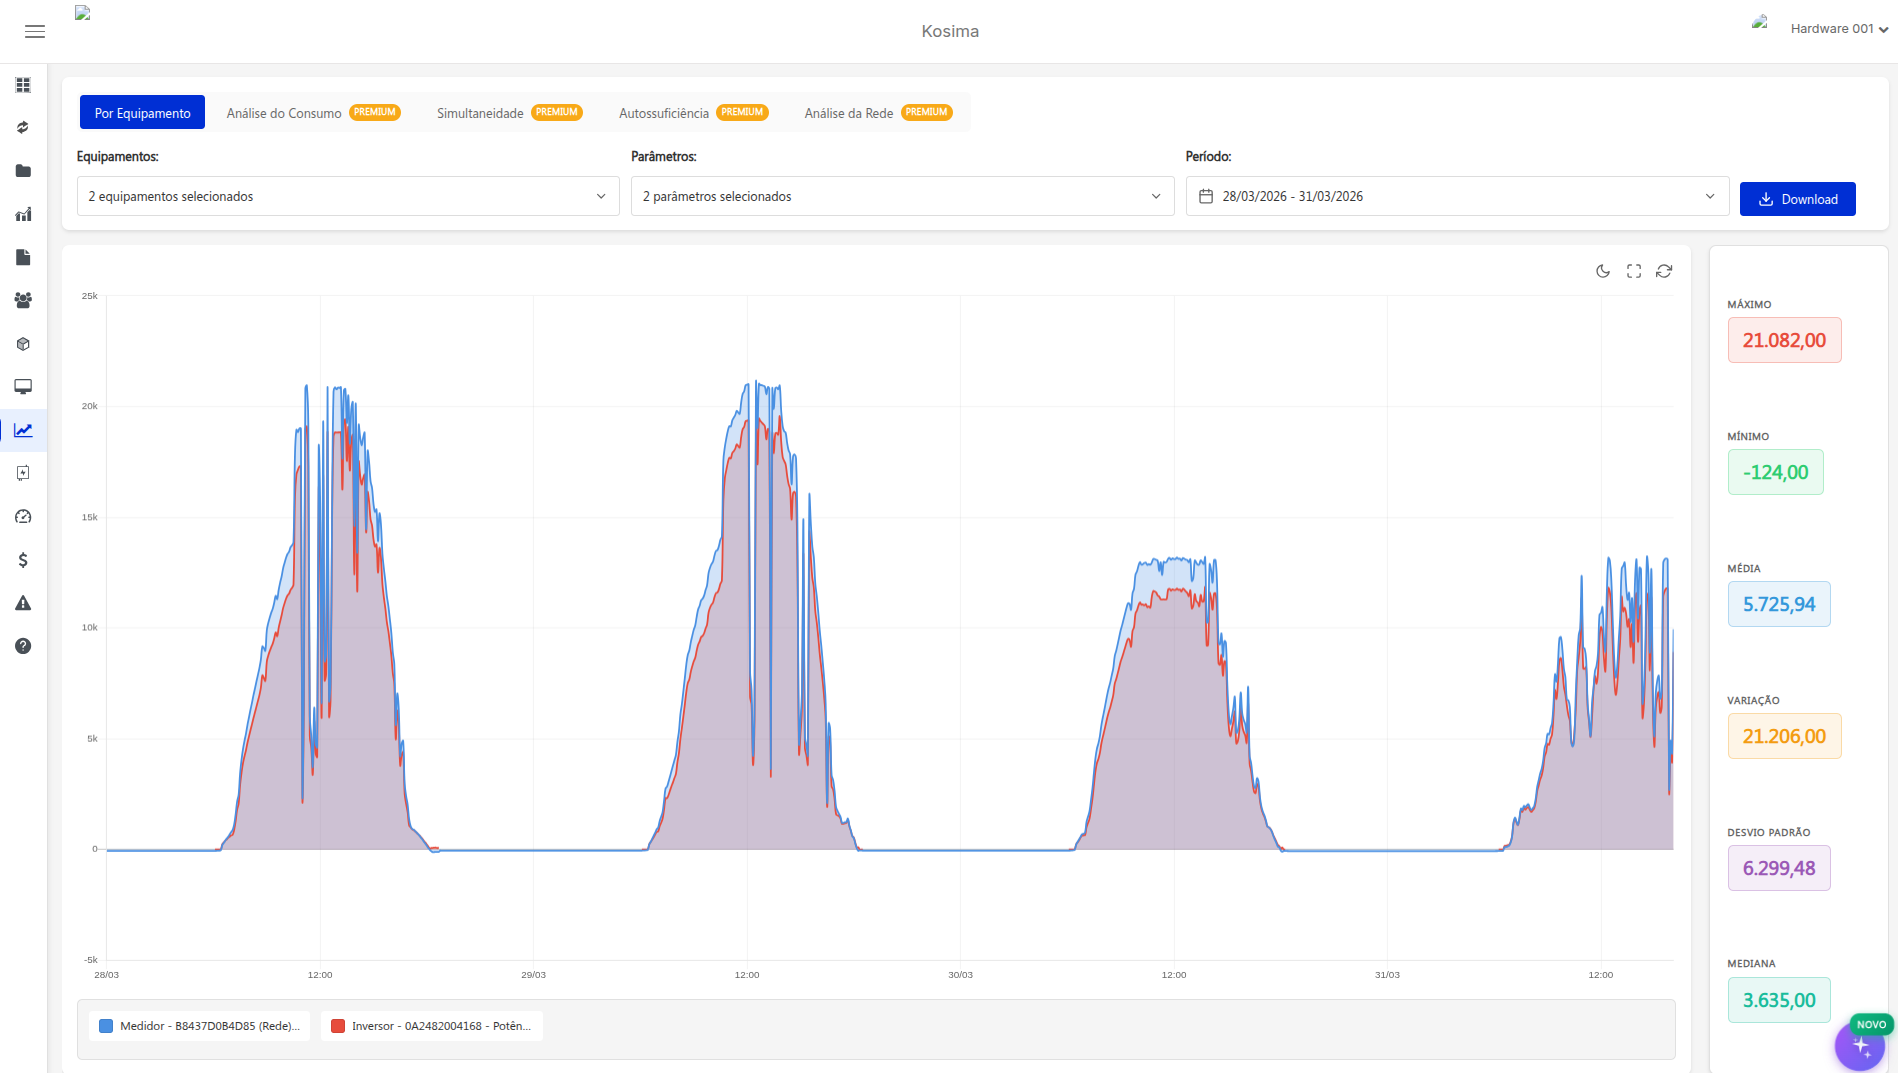Select the monitor icon in sidebar

23,387
